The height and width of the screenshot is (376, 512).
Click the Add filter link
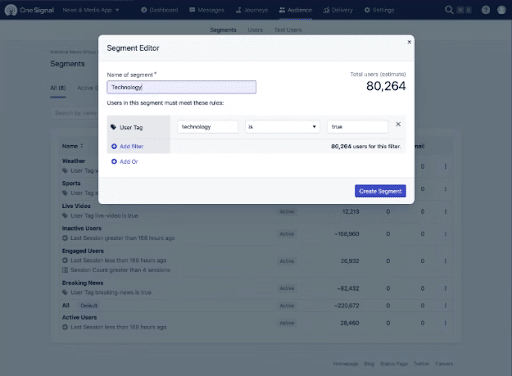132,146
